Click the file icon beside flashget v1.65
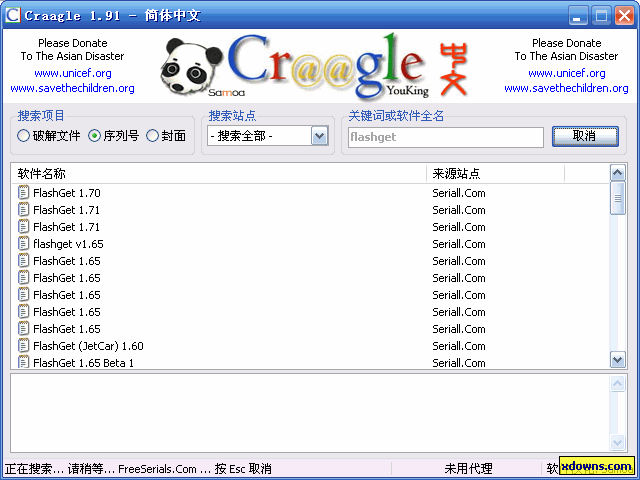640x480 pixels. click(24, 244)
